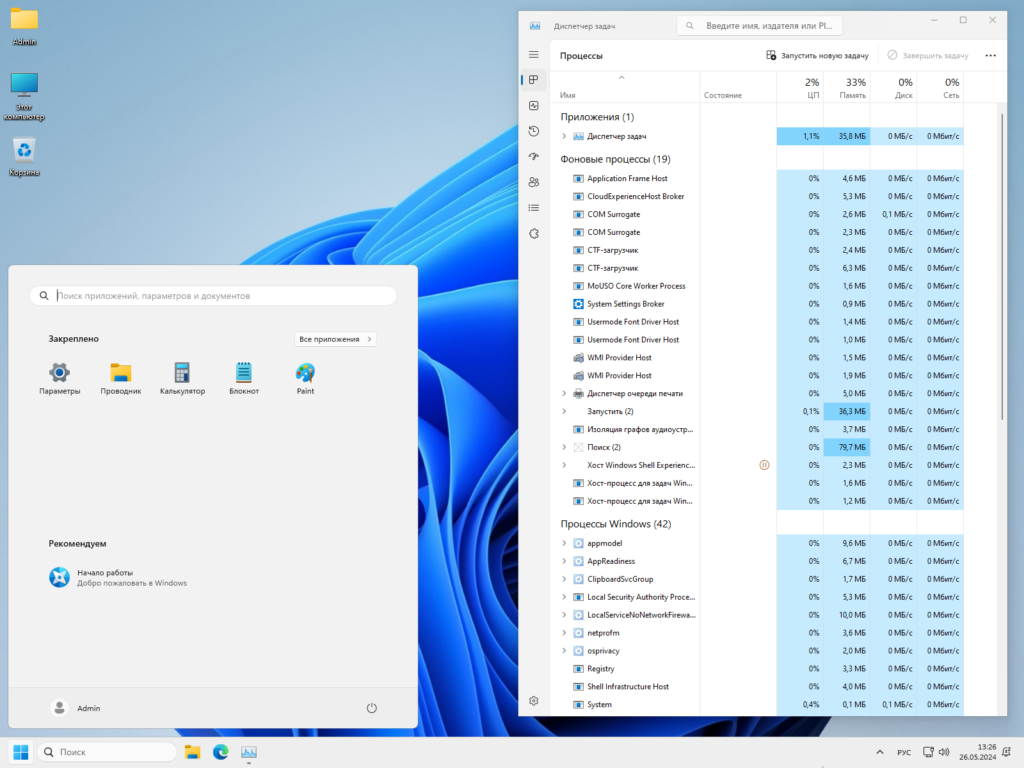Open Начало работы recommended item

(118, 577)
